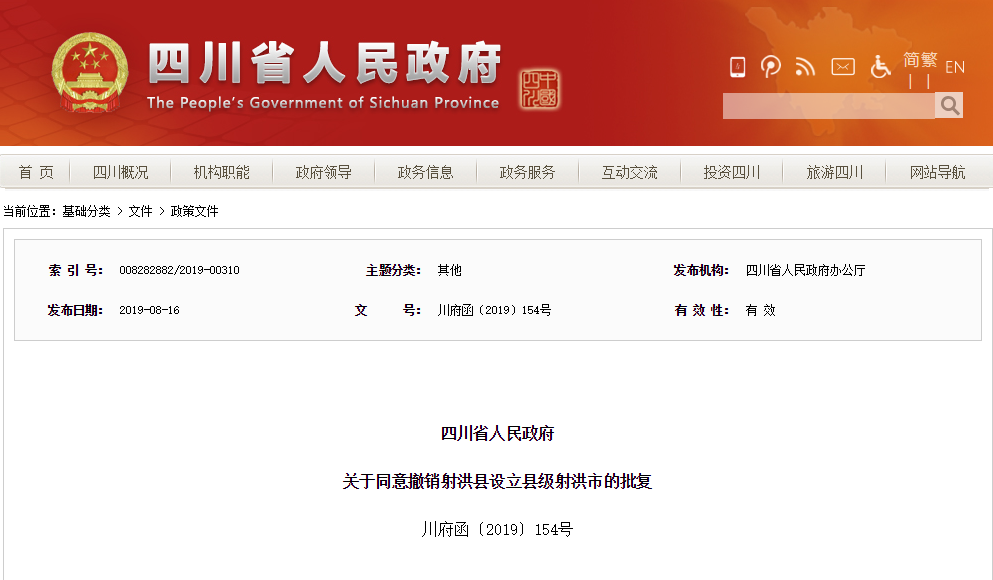Open the 四川概况 menu item
This screenshot has width=993, height=580.
[120, 172]
